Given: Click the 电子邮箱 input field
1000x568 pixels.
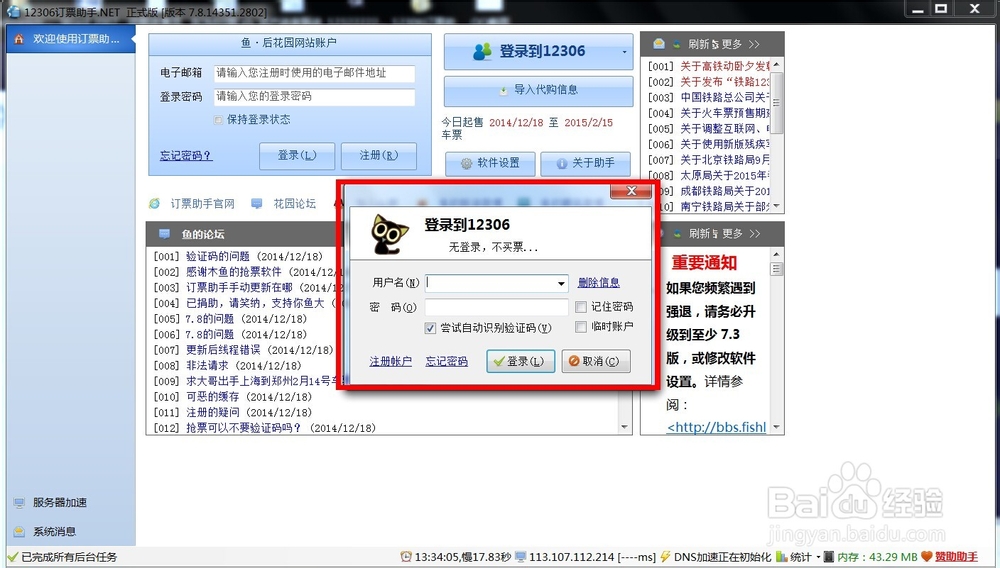Looking at the screenshot, I should 314,73.
